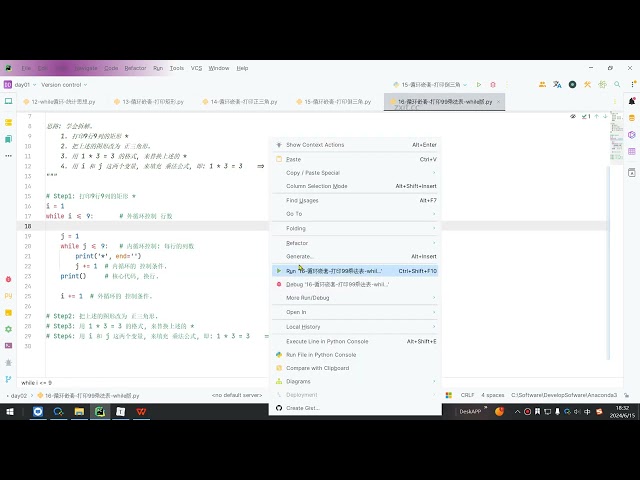Switch to the 13- file tab
The width and height of the screenshot is (640, 480).
coord(149,102)
